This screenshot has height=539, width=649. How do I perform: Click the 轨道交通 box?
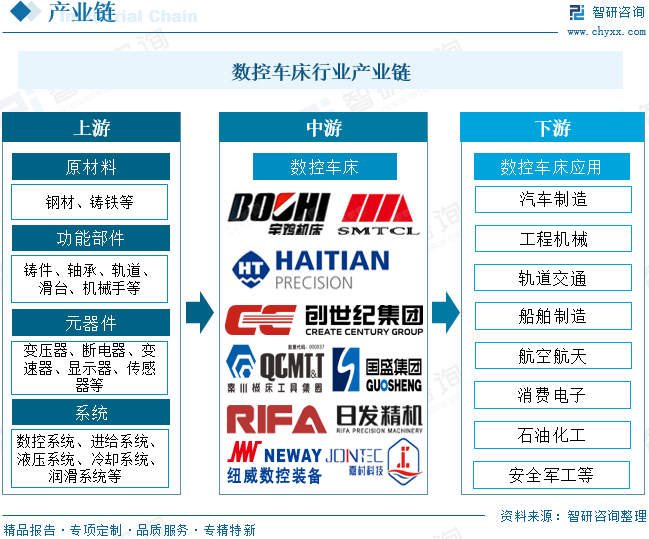(x=553, y=277)
